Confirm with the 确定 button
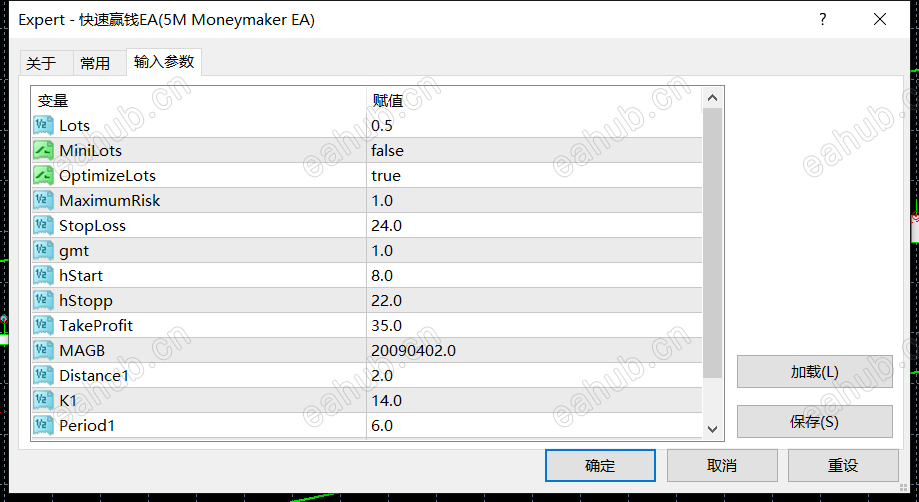Image resolution: width=919 pixels, height=502 pixels. coord(600,466)
